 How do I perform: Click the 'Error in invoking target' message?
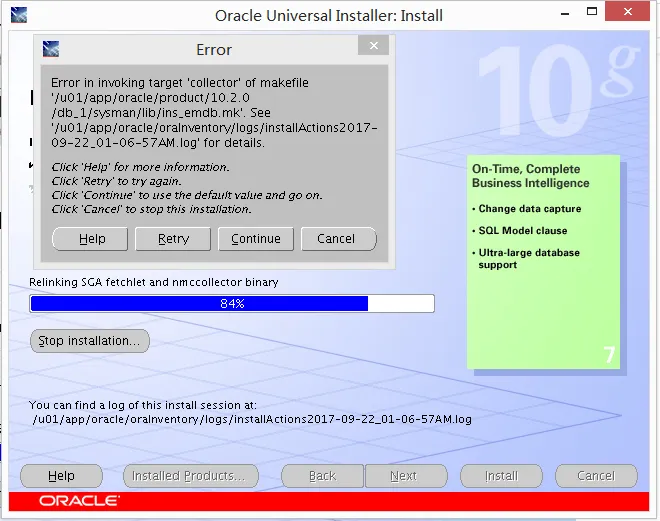pyautogui.click(x=214, y=113)
